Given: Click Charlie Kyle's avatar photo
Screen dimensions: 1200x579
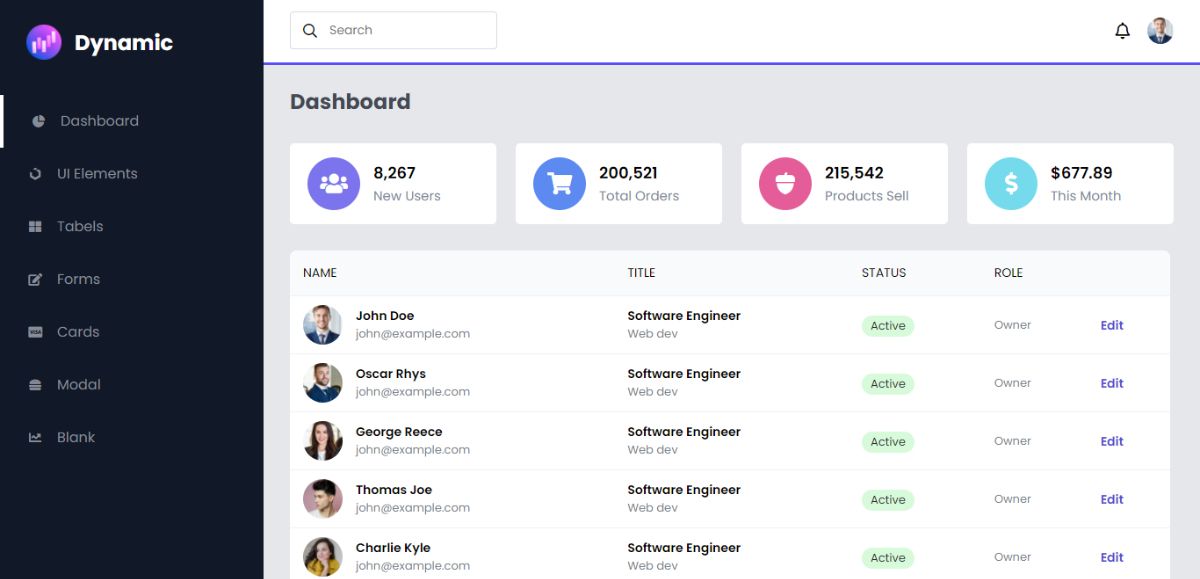Looking at the screenshot, I should [x=323, y=557].
